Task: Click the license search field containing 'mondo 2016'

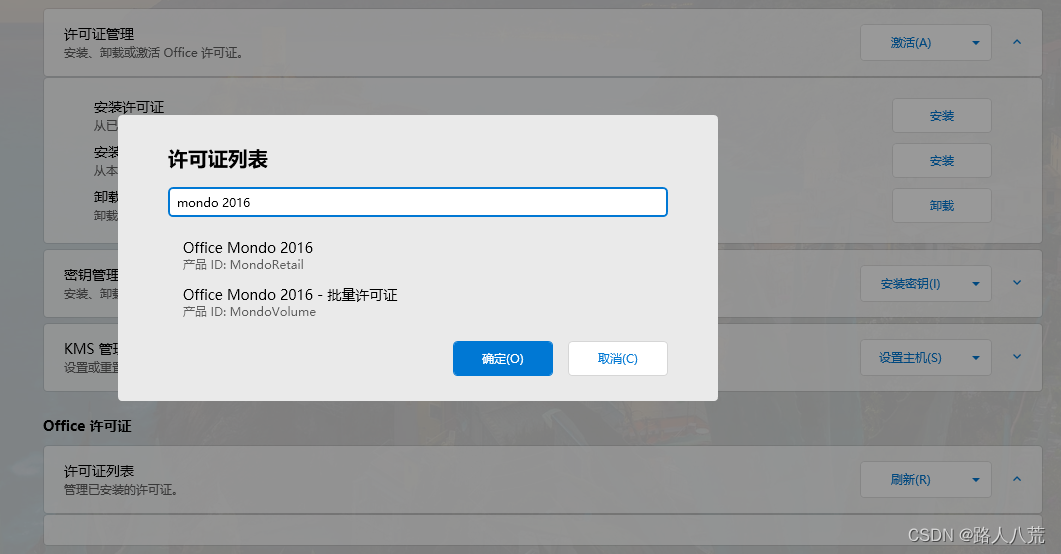Action: pos(417,202)
